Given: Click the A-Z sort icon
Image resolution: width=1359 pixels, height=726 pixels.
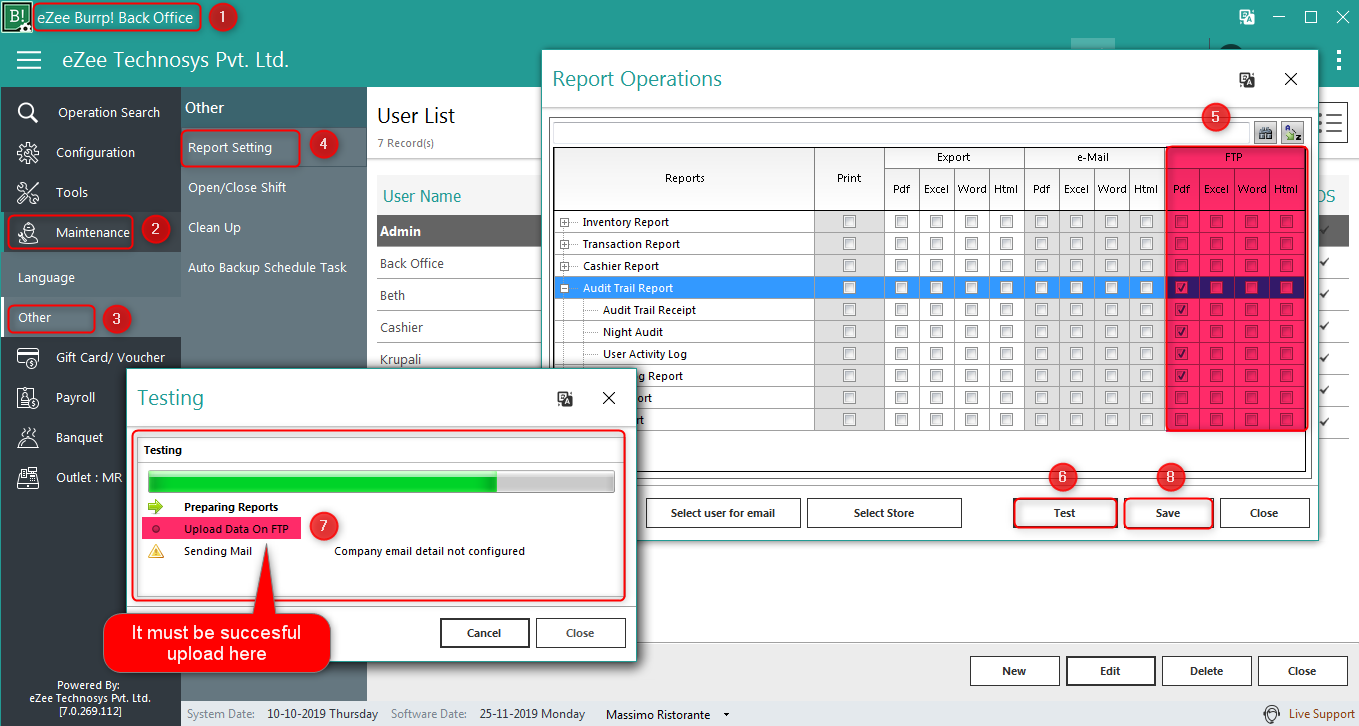Looking at the screenshot, I should (1292, 133).
